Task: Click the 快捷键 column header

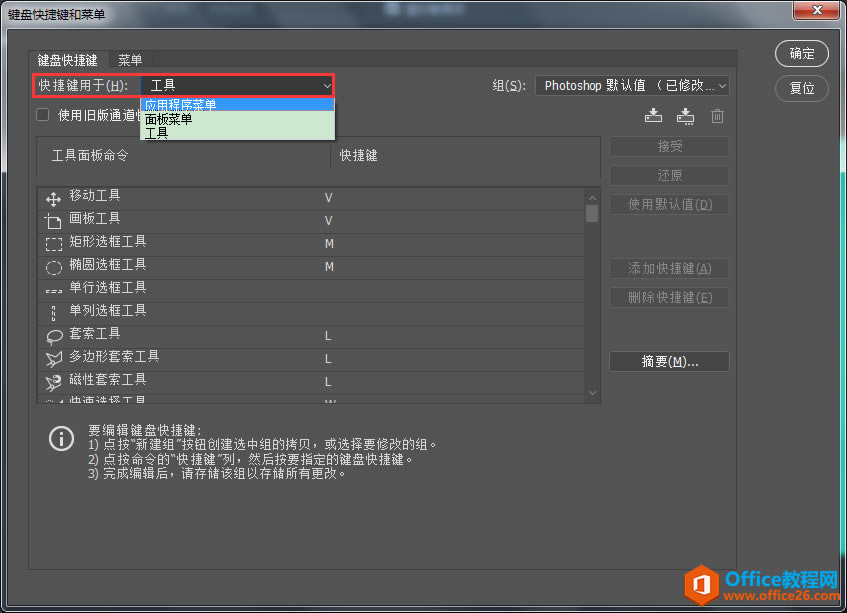Action: pos(358,156)
